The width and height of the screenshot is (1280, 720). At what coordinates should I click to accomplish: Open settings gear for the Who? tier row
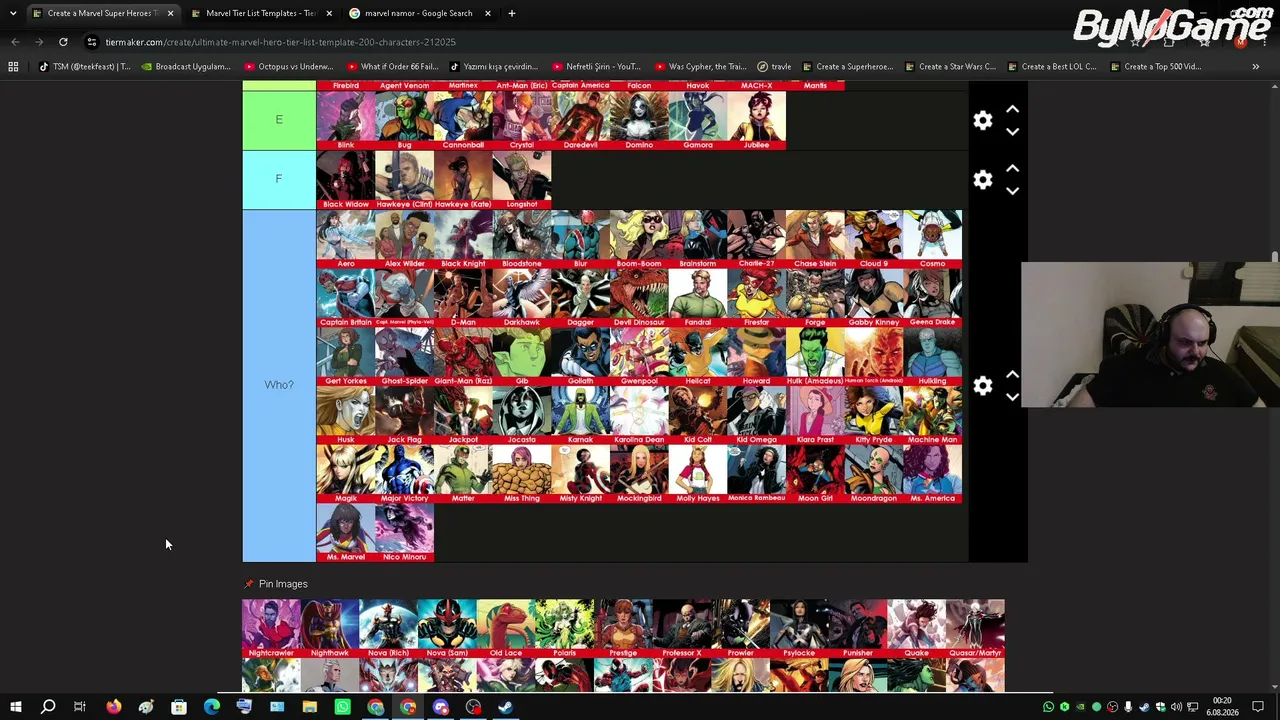point(983,386)
